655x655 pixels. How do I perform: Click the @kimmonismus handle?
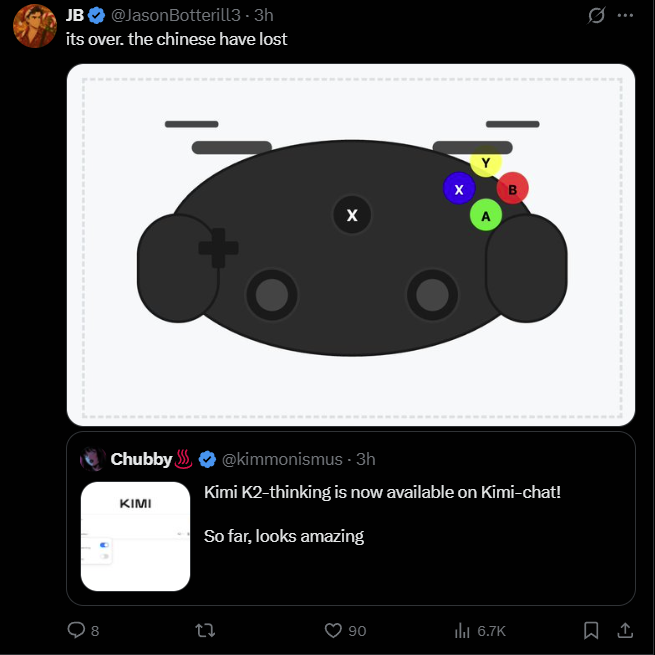tap(284, 459)
